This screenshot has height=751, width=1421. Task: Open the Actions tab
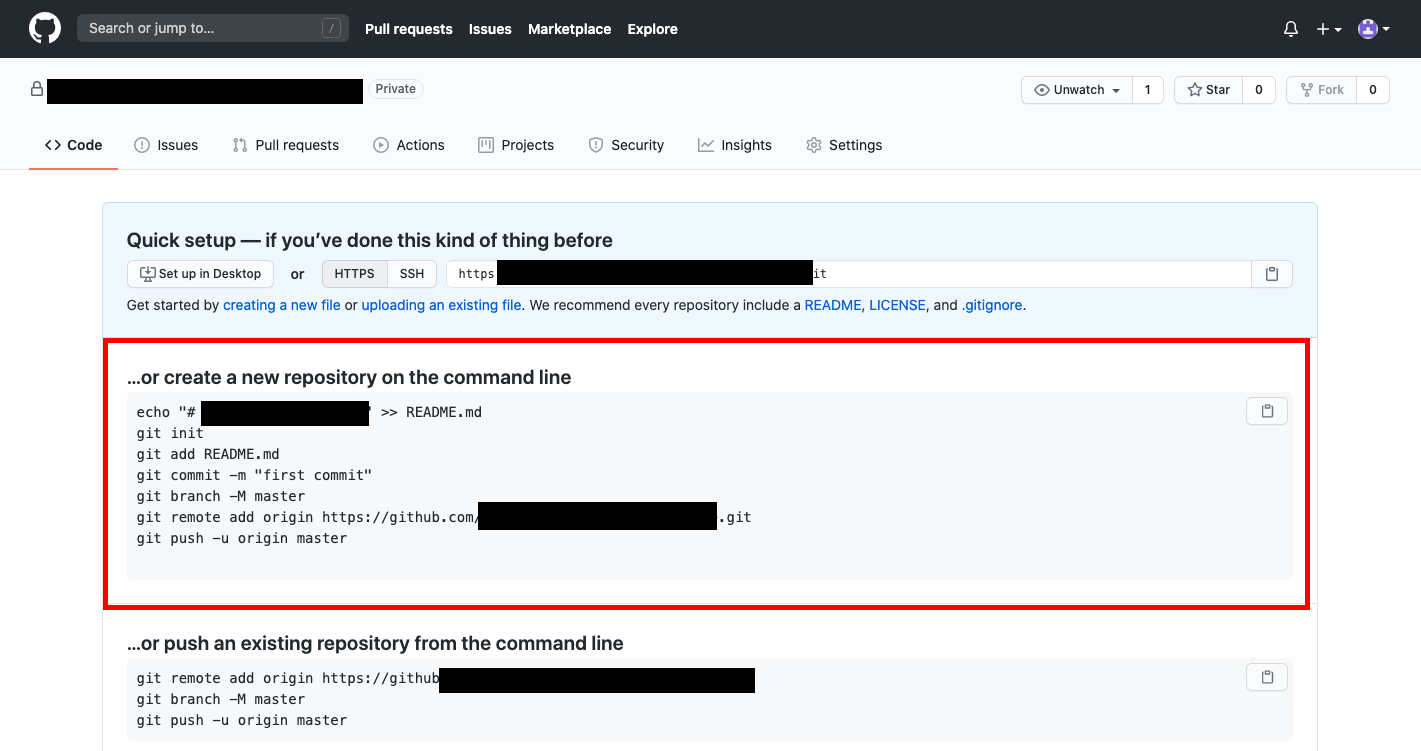coord(408,145)
